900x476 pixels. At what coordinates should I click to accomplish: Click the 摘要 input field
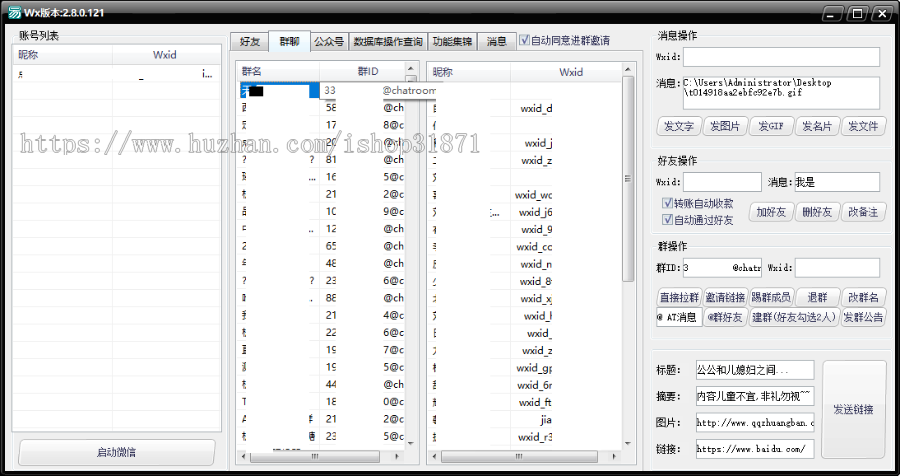click(755, 396)
